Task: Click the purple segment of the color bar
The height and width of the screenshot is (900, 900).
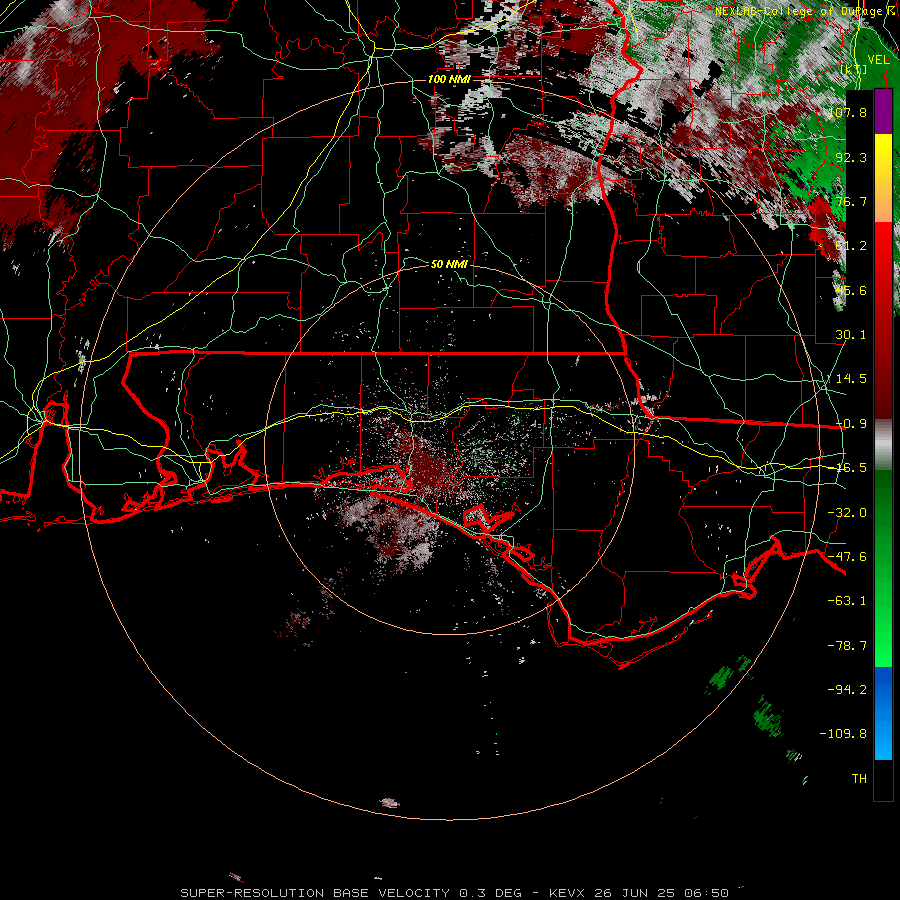Action: [883, 112]
